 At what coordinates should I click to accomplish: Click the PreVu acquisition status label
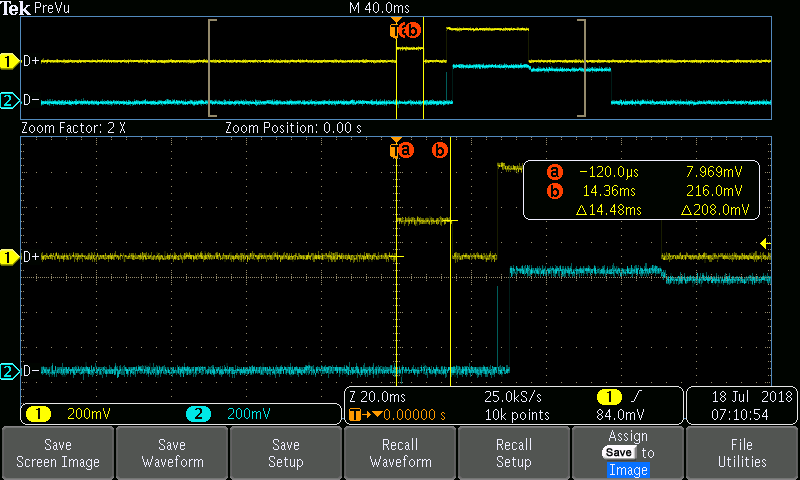click(x=52, y=8)
